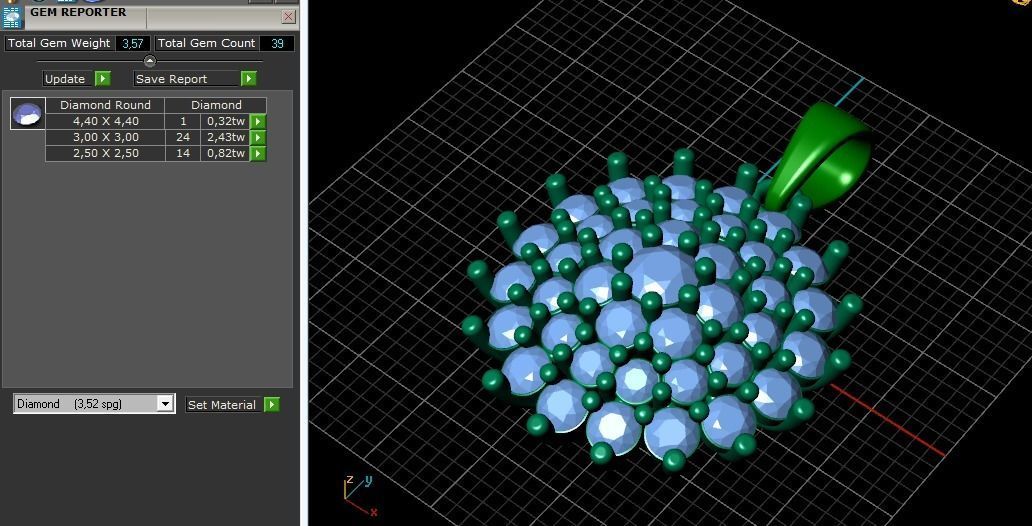
Task: Close the Gem Reporter panel
Action: pyautogui.click(x=288, y=16)
